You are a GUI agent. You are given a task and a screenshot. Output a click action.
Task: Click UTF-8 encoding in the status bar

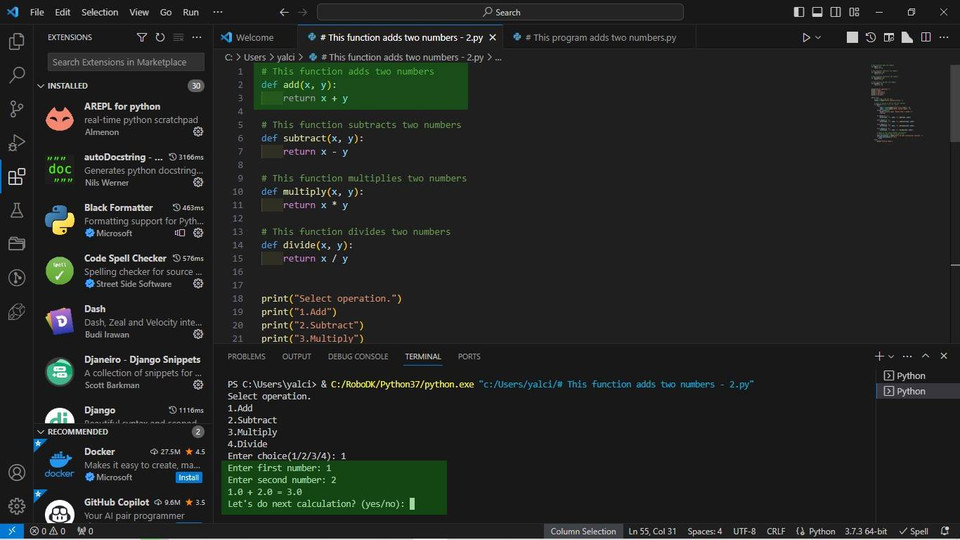744,531
